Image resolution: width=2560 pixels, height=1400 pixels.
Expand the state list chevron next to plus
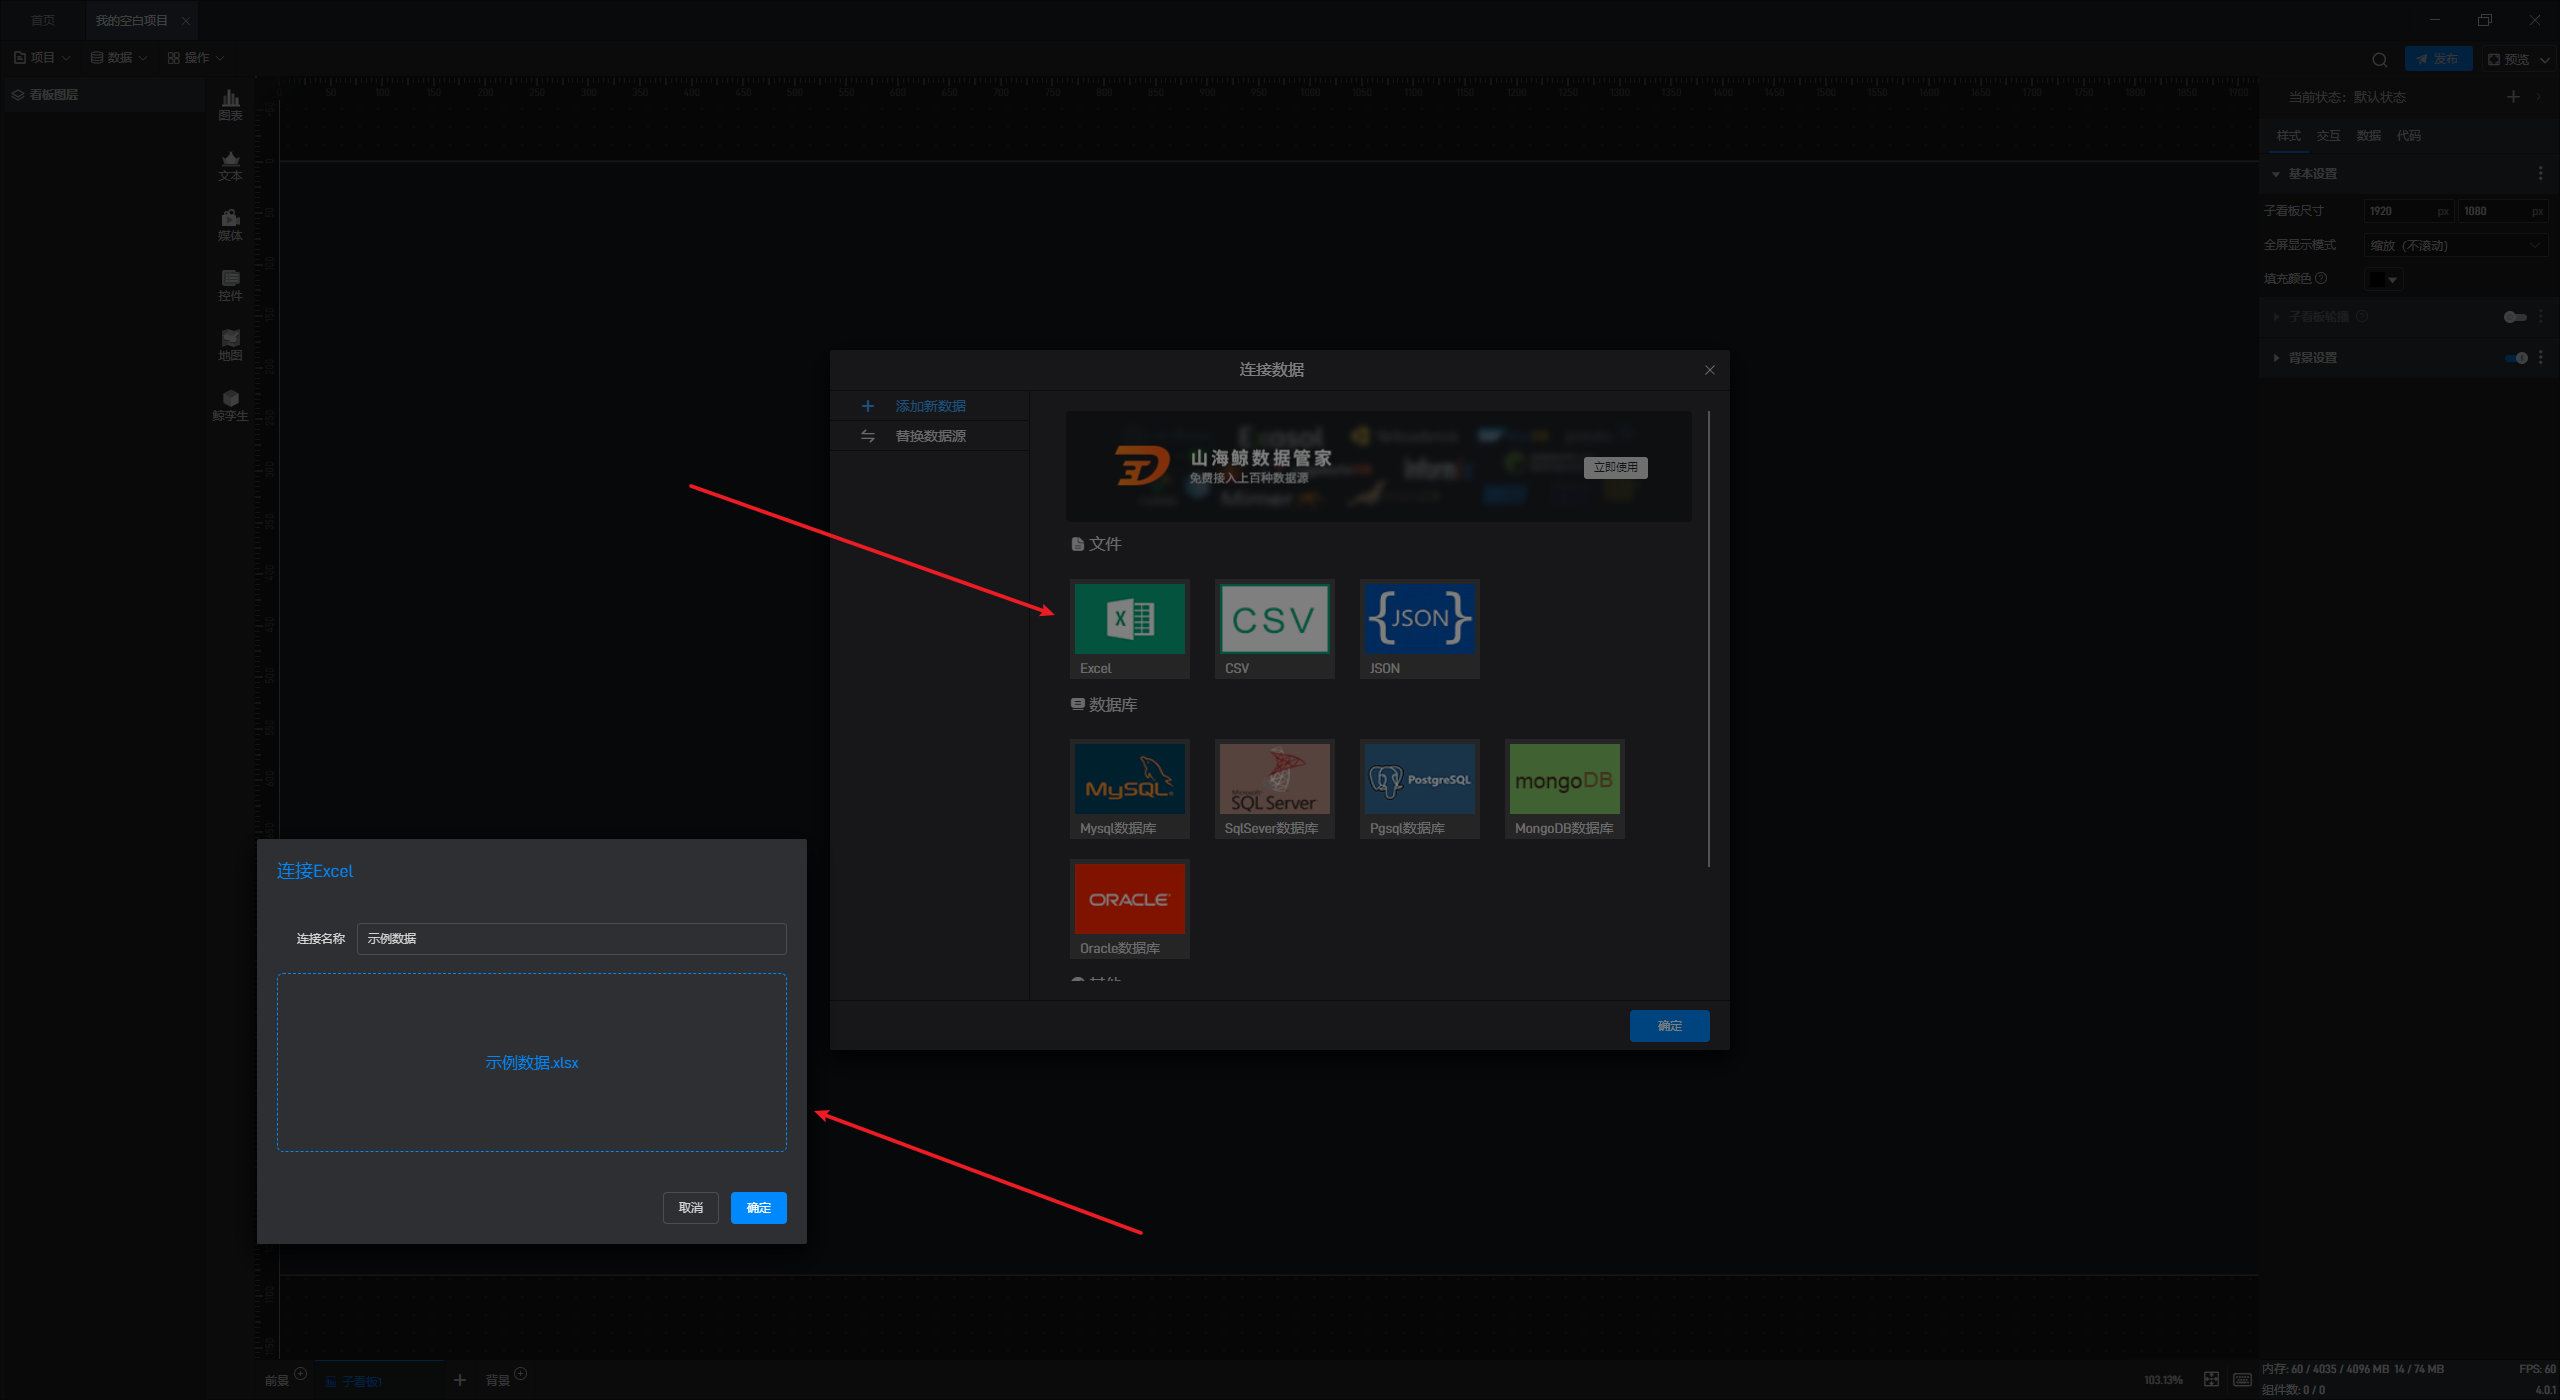tap(2539, 97)
